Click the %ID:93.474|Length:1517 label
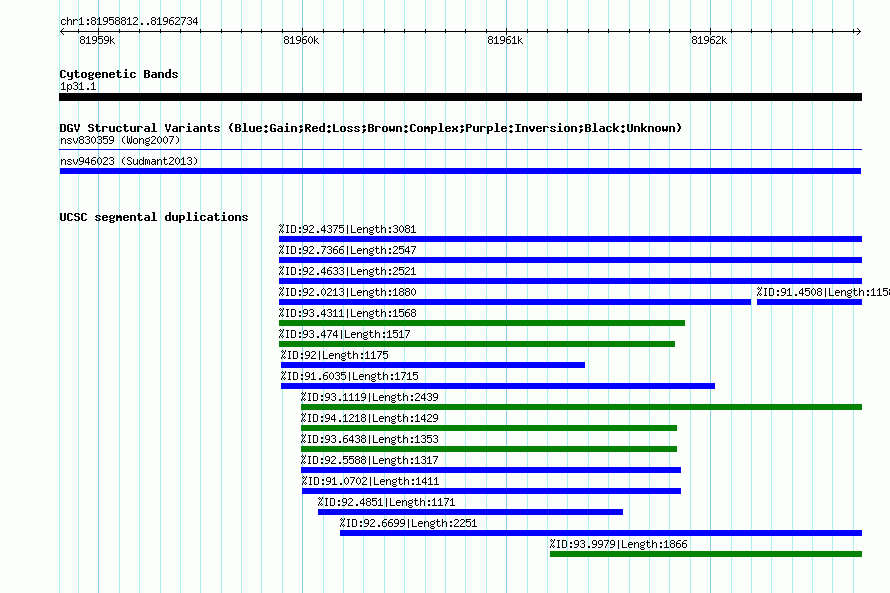Screen dimensions: 890x593 [x=345, y=334]
